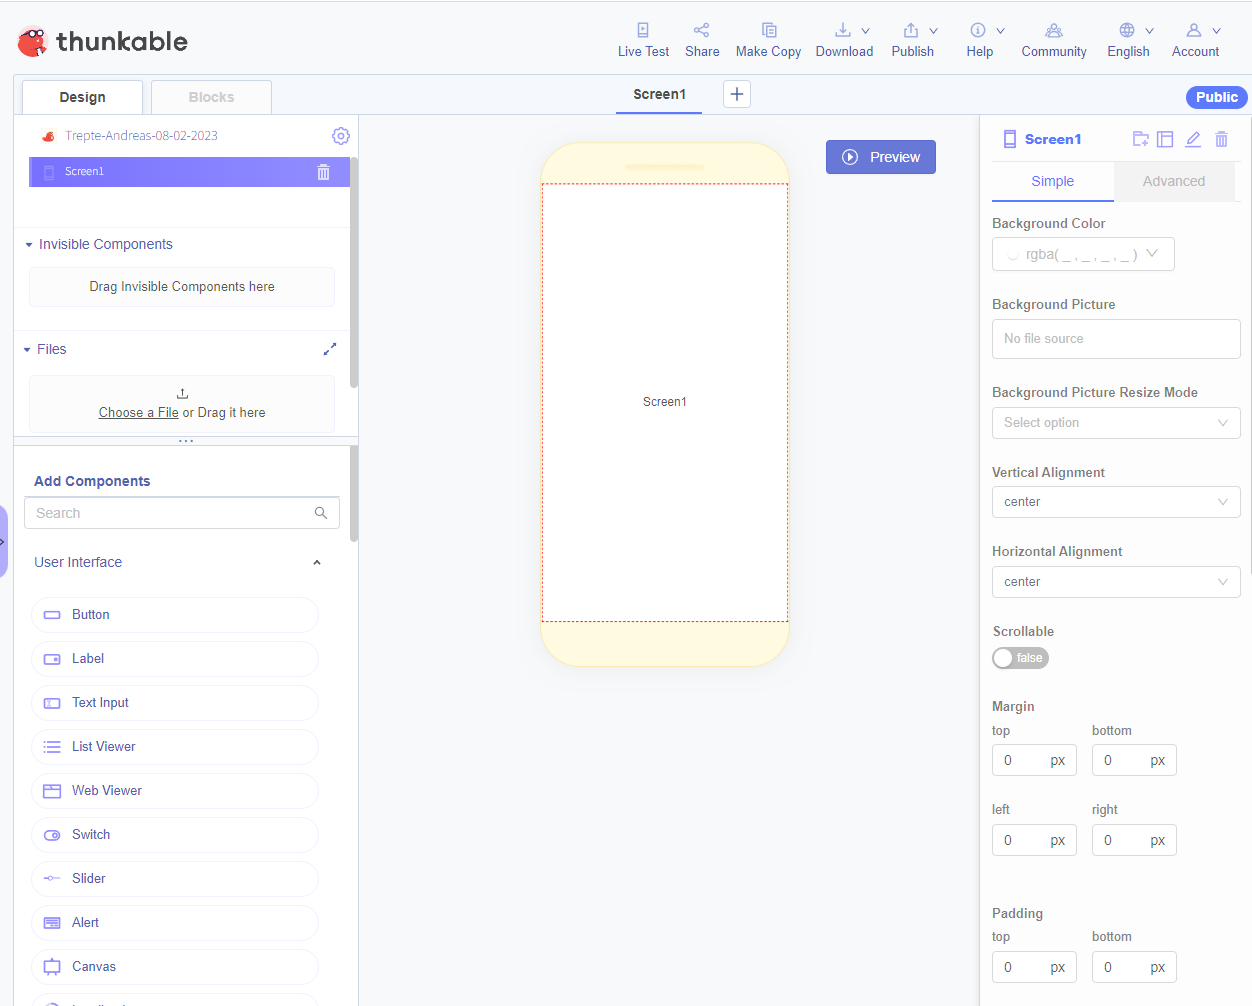
Task: Click the project name Trepte-Andreas-08-02-2023
Action: click(141, 136)
